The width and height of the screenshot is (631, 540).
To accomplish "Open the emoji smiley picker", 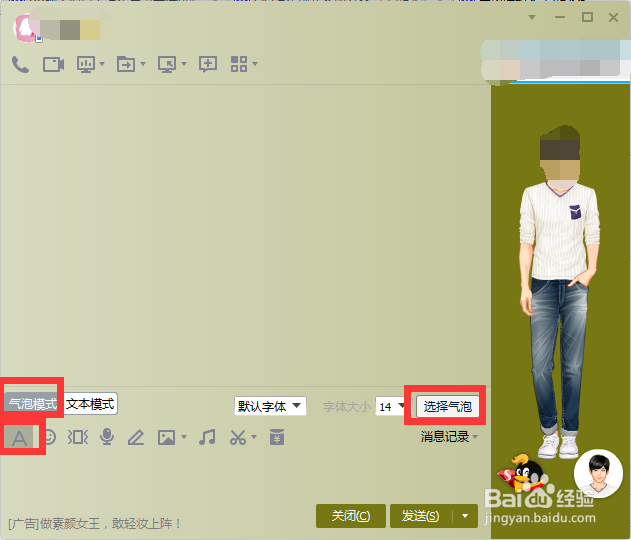I will [x=49, y=437].
